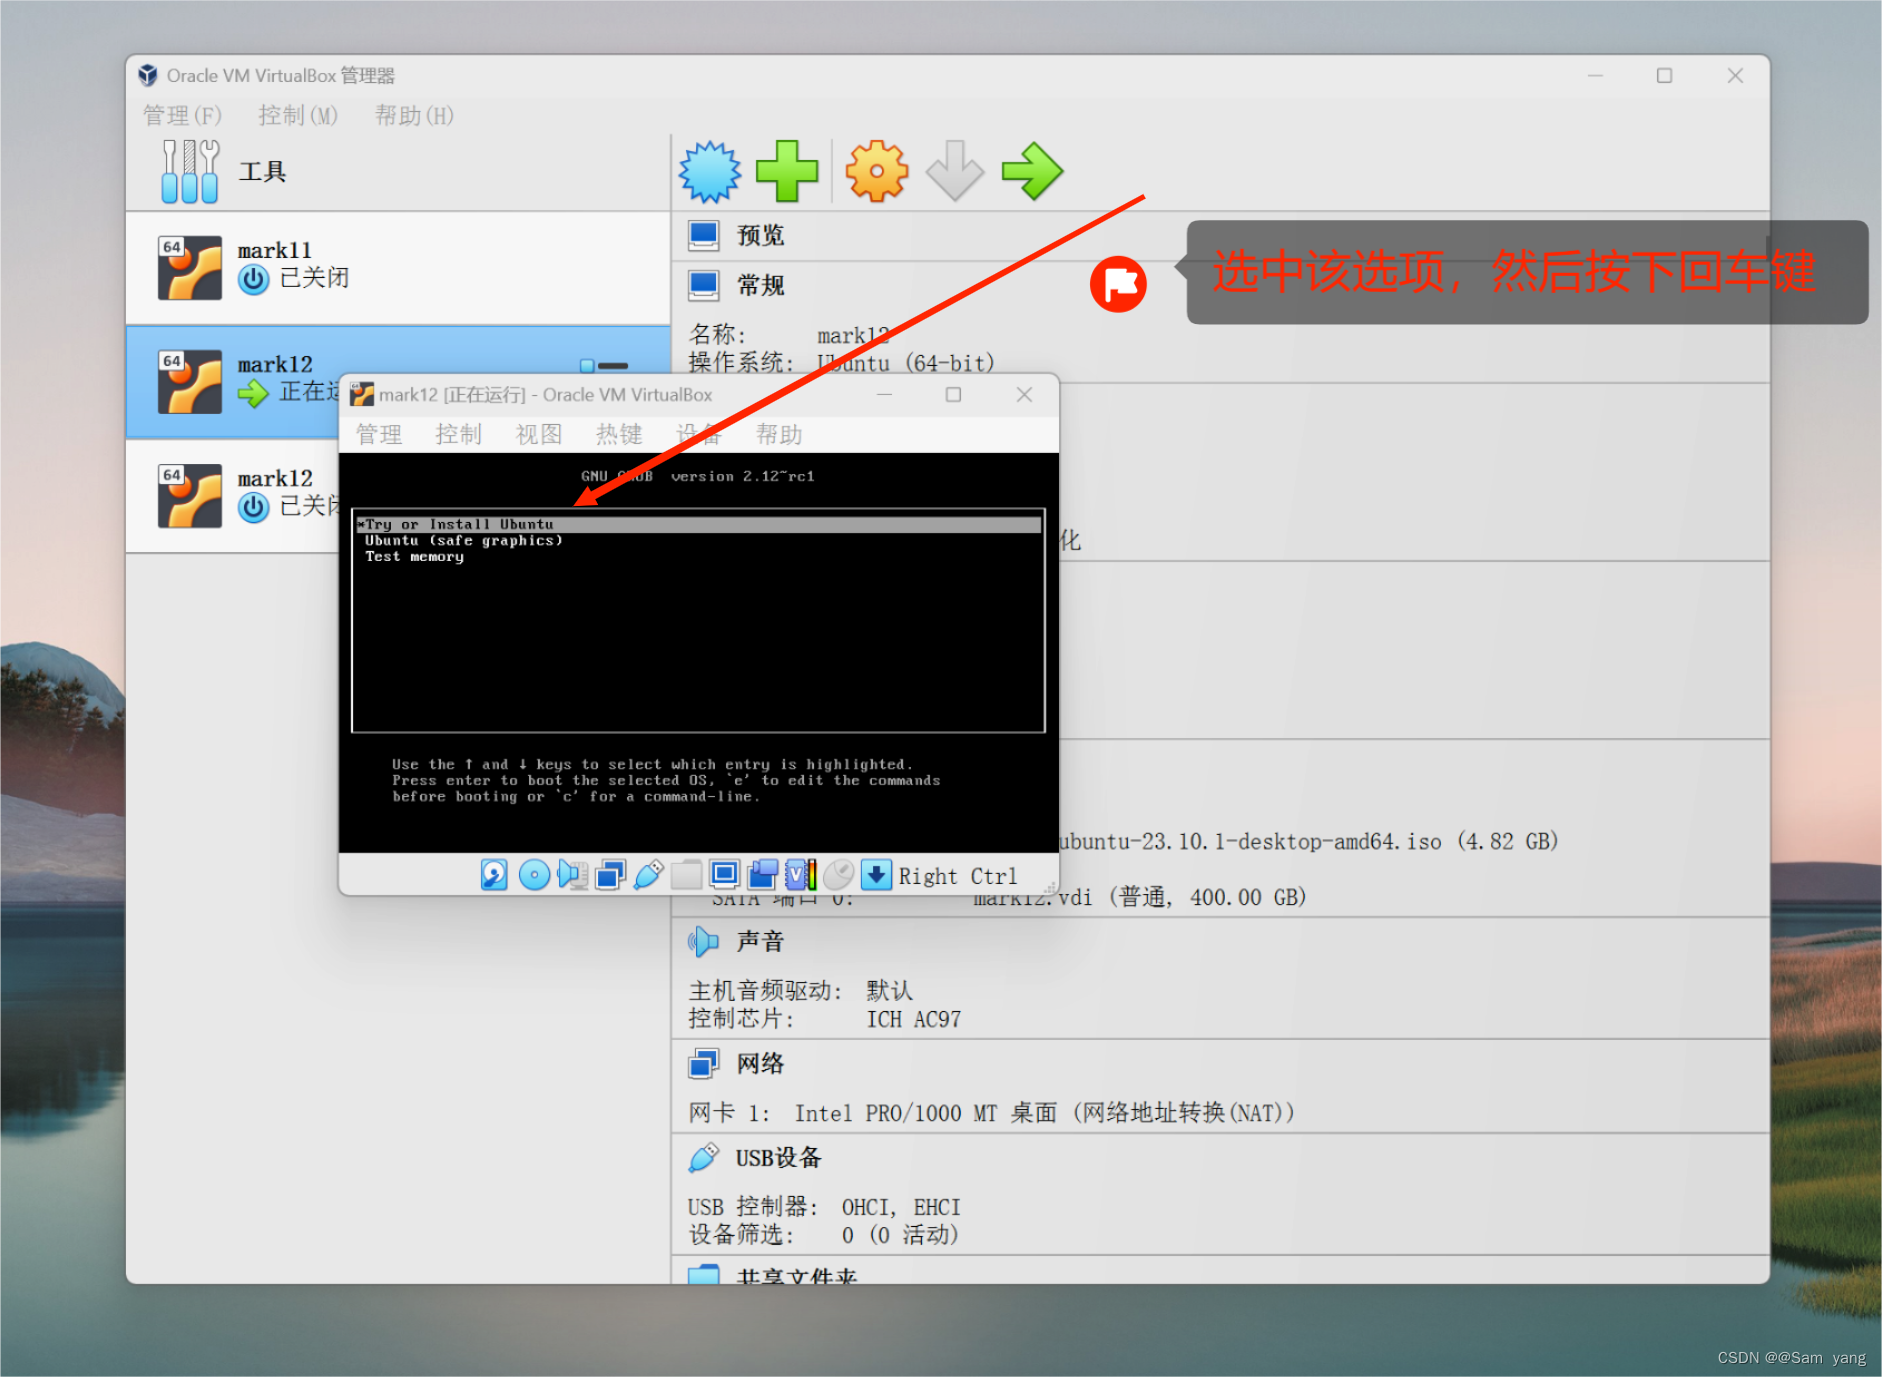Click the optical disc status icon

534,875
